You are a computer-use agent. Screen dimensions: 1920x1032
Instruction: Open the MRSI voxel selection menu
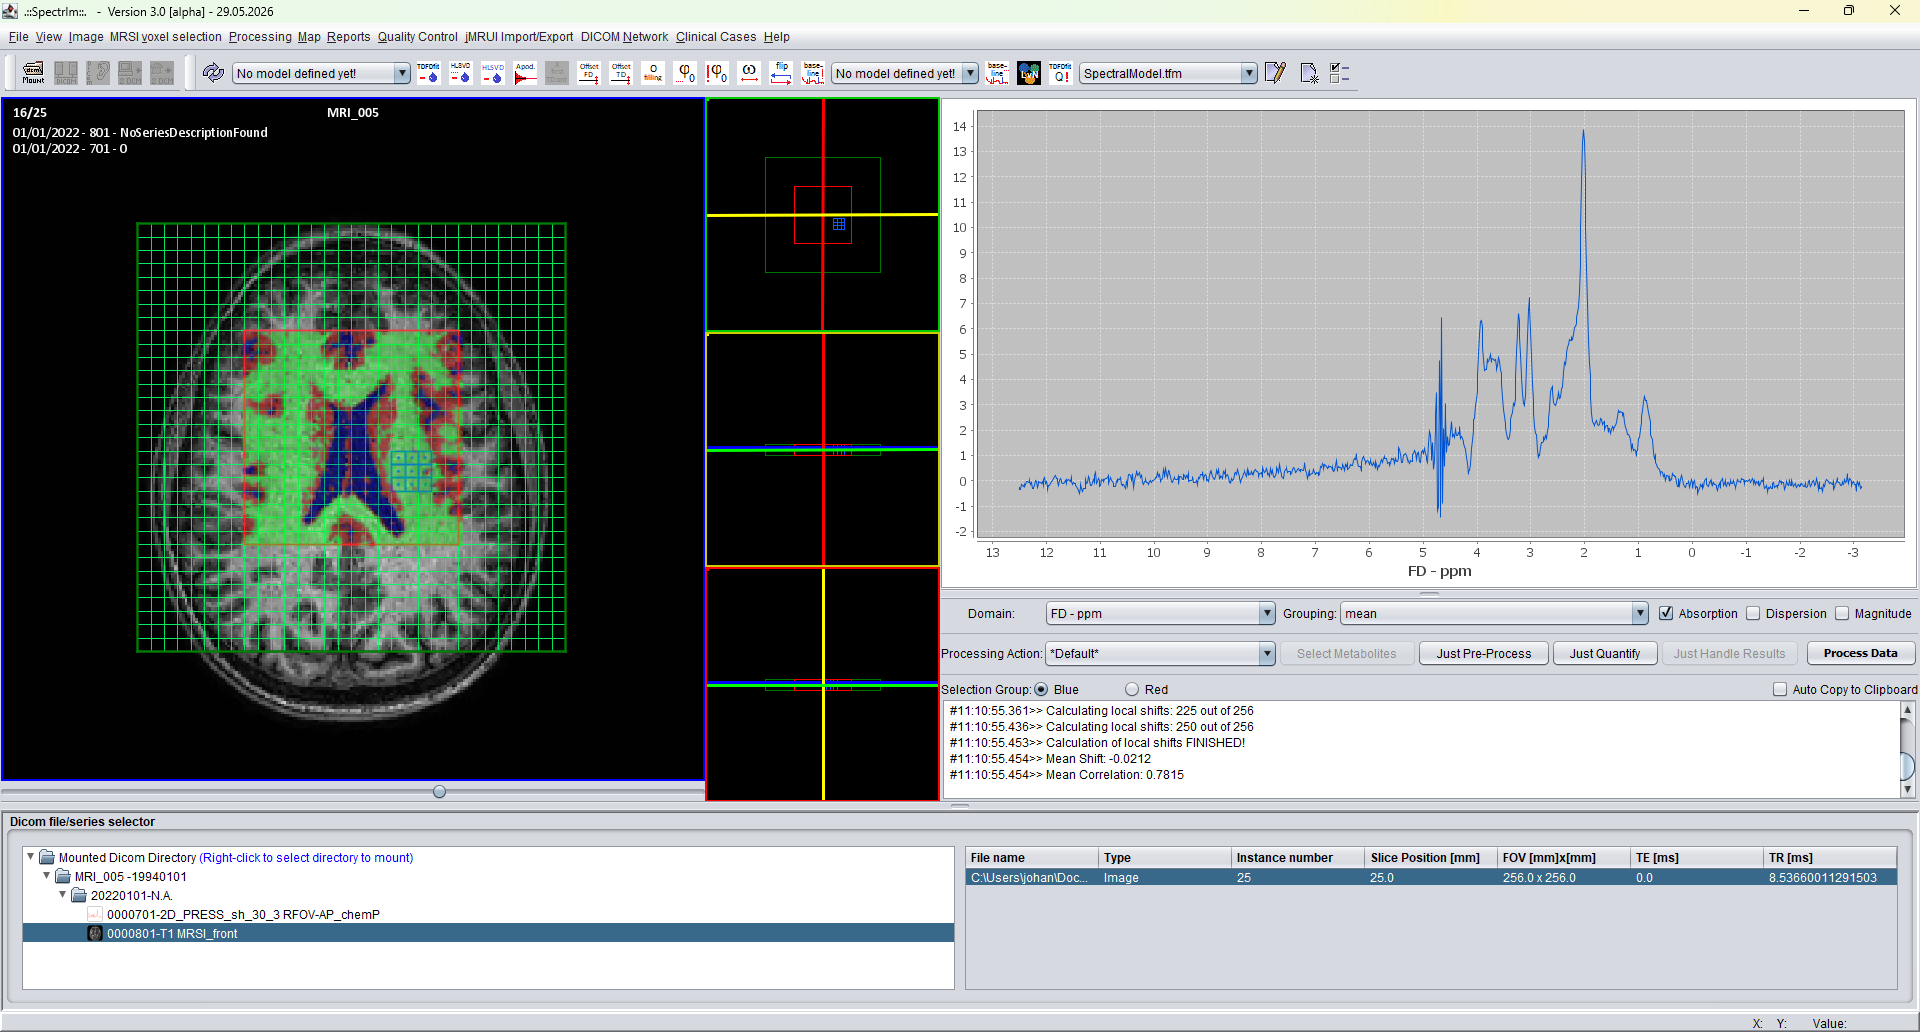click(165, 37)
